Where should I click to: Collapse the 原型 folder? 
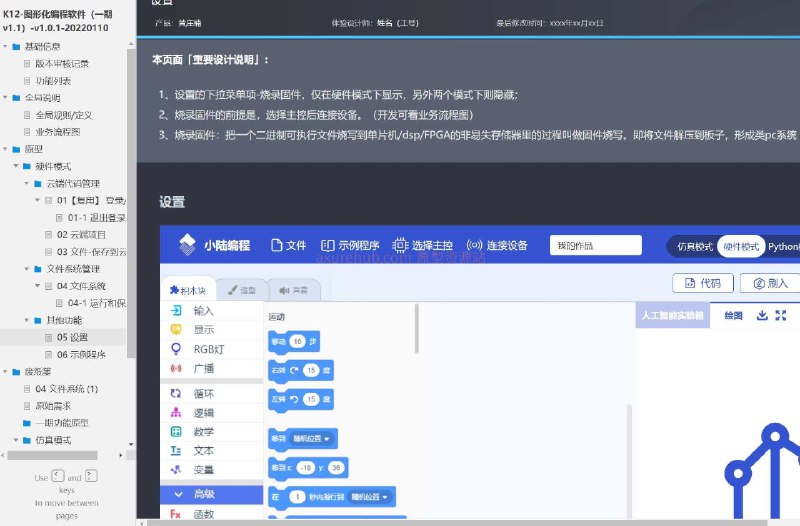[5, 149]
